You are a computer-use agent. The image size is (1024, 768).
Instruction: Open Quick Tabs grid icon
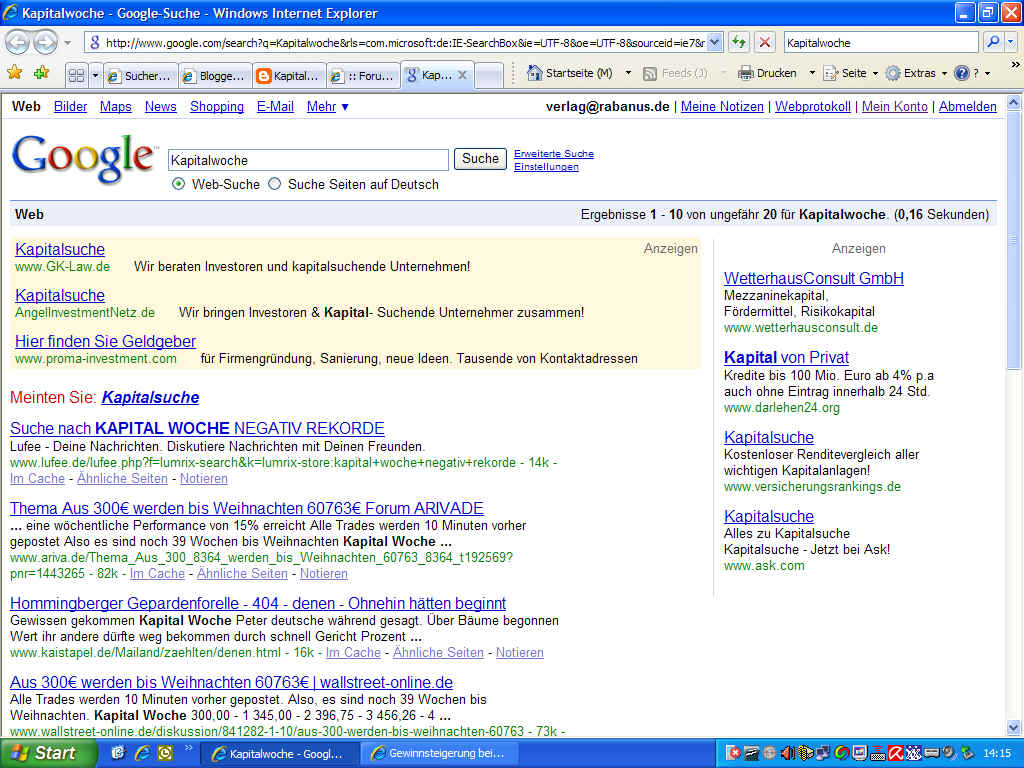point(76,75)
